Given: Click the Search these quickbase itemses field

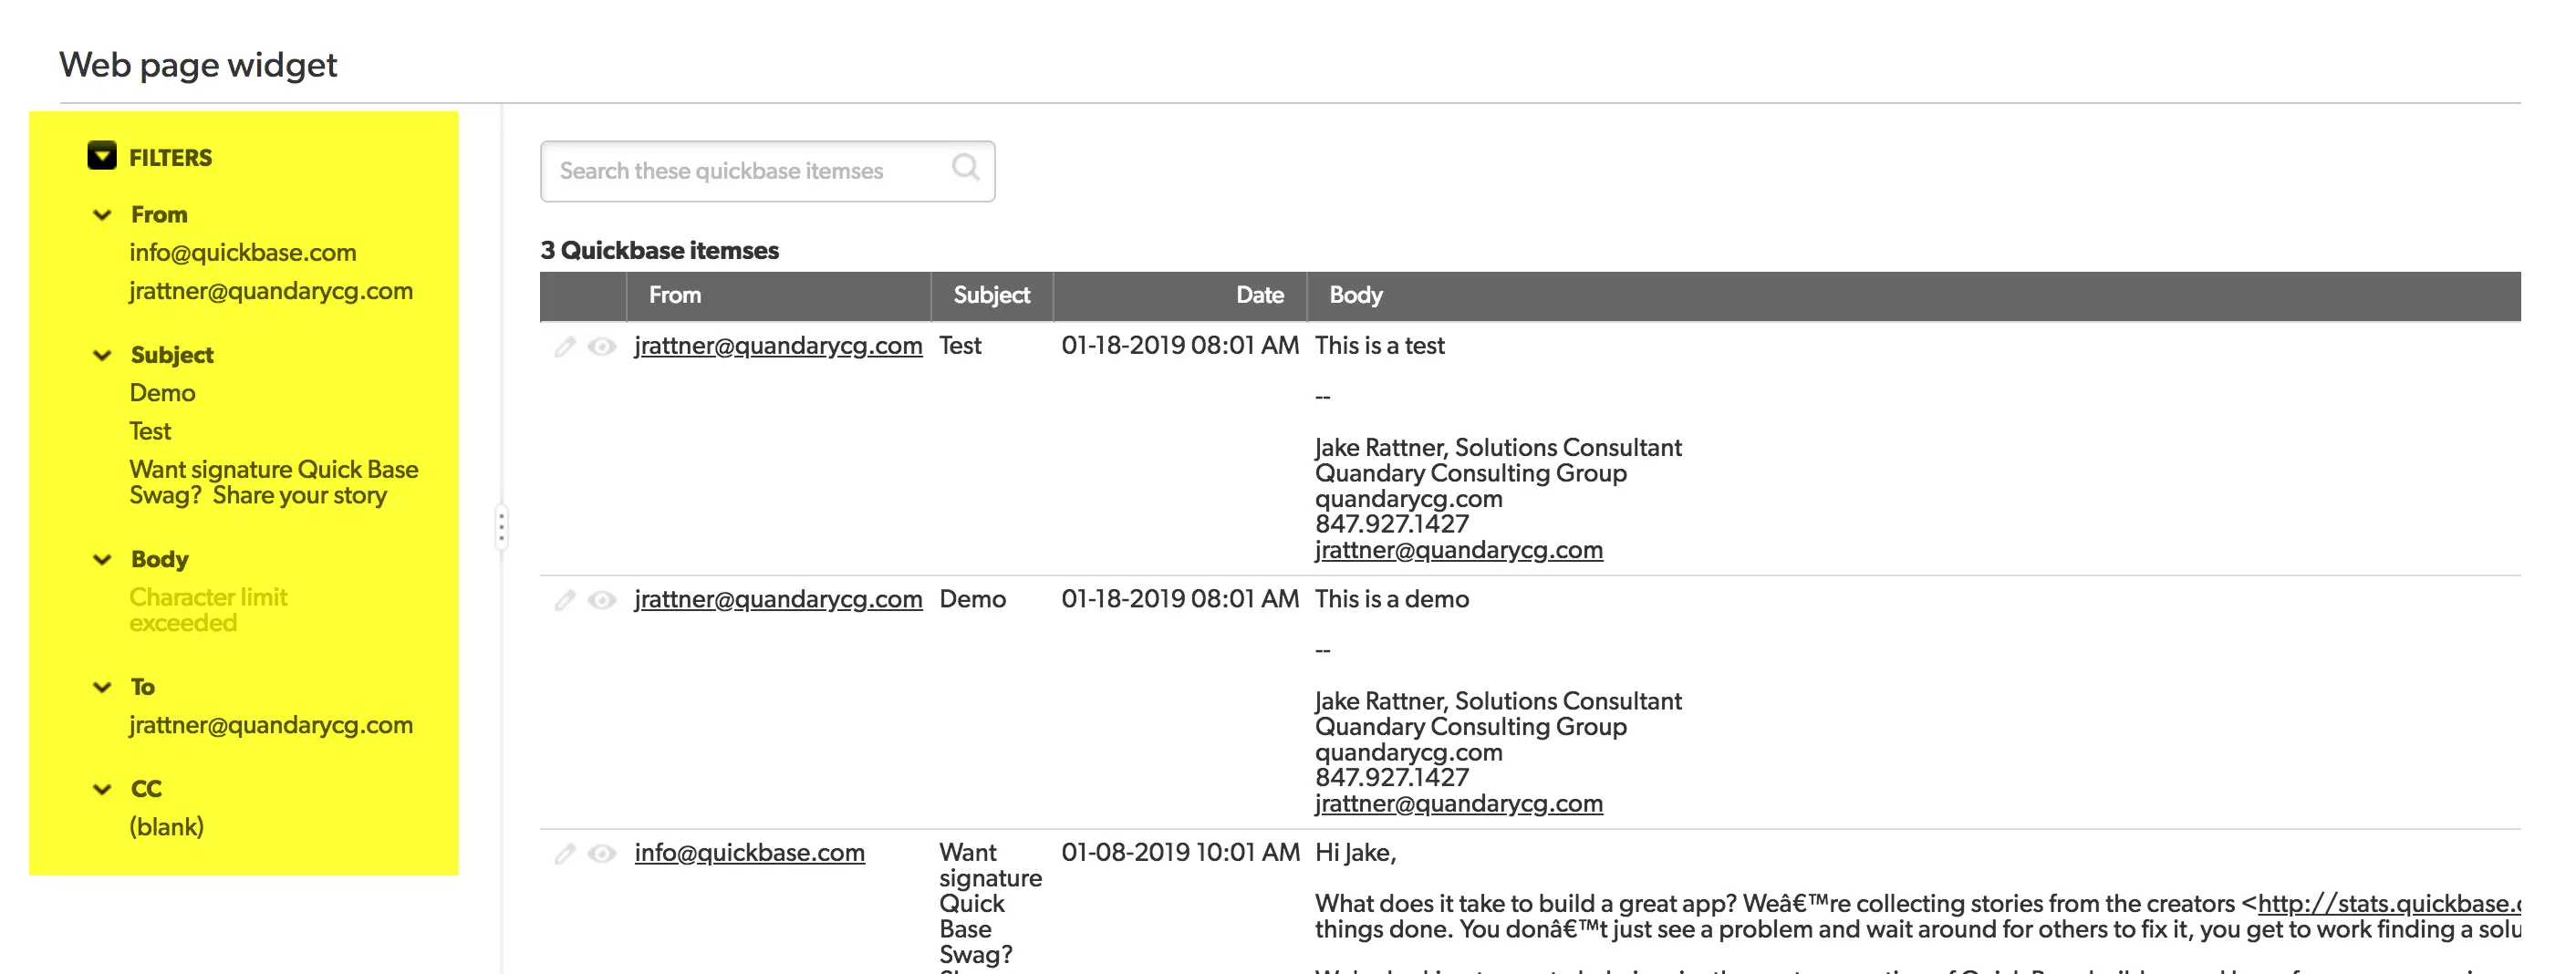Looking at the screenshot, I should [767, 171].
